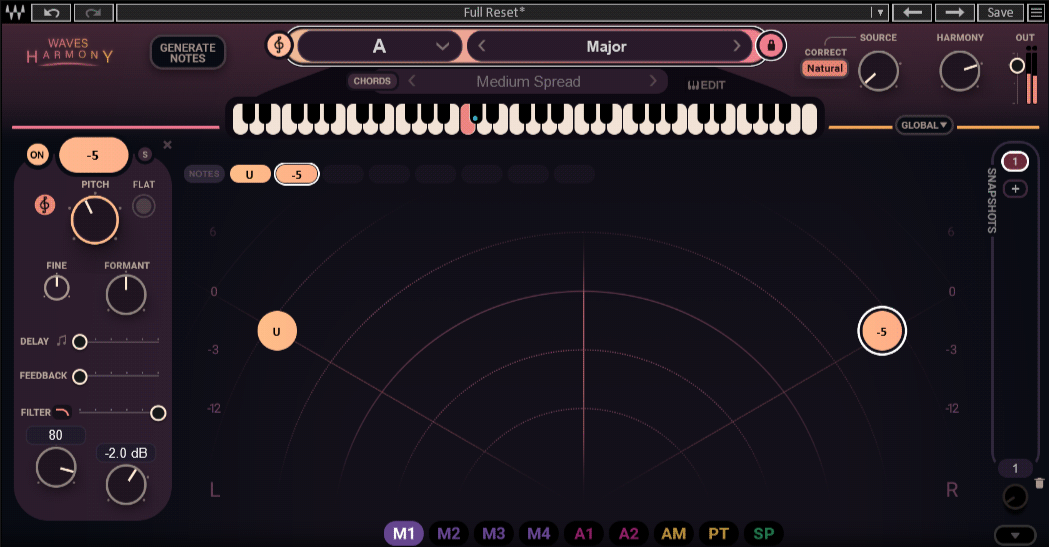Change the filter type curve icon
Screen dimensions: 1049x547
click(x=62, y=412)
